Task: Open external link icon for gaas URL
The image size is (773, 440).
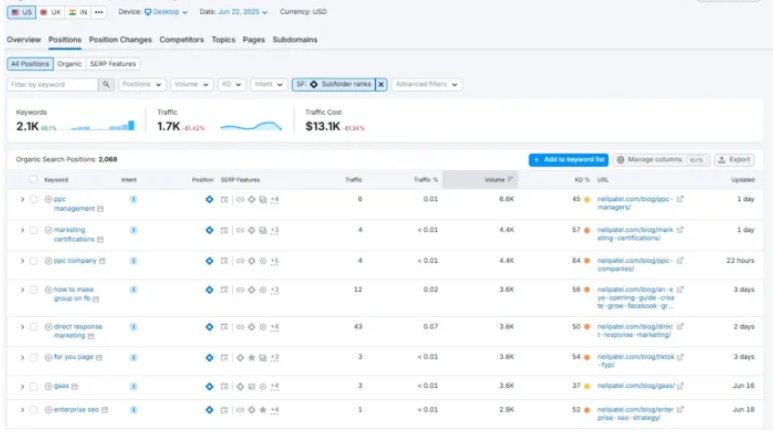Action: (x=680, y=385)
